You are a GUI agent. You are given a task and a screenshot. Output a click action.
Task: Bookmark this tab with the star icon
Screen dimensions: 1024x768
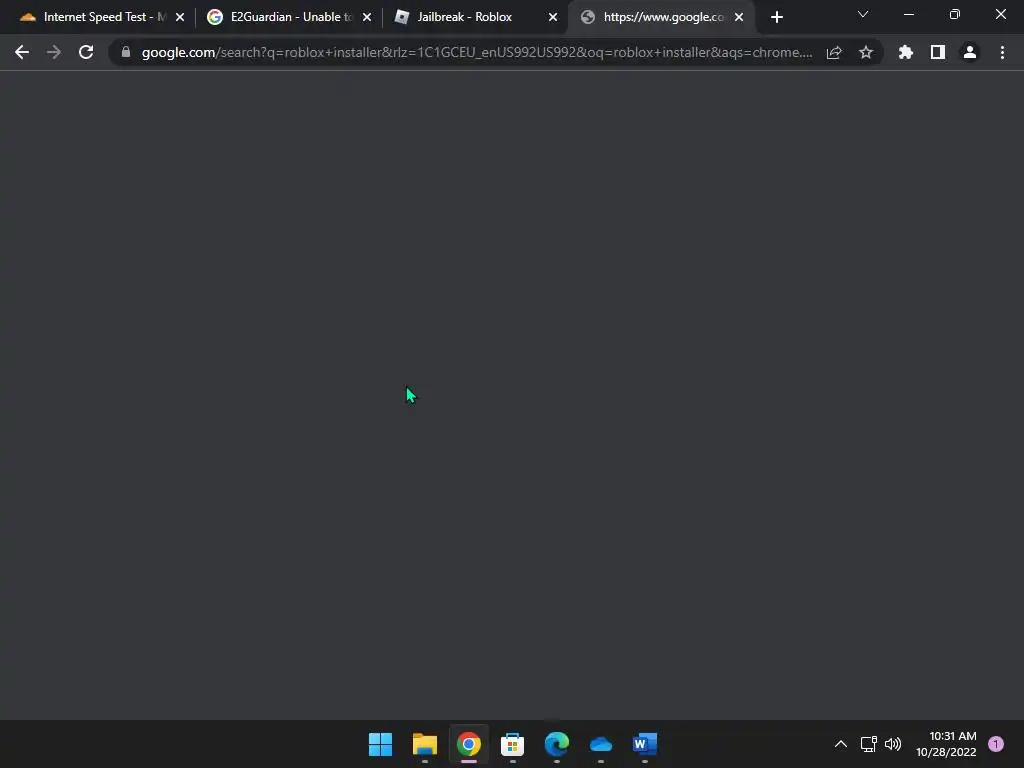866,52
